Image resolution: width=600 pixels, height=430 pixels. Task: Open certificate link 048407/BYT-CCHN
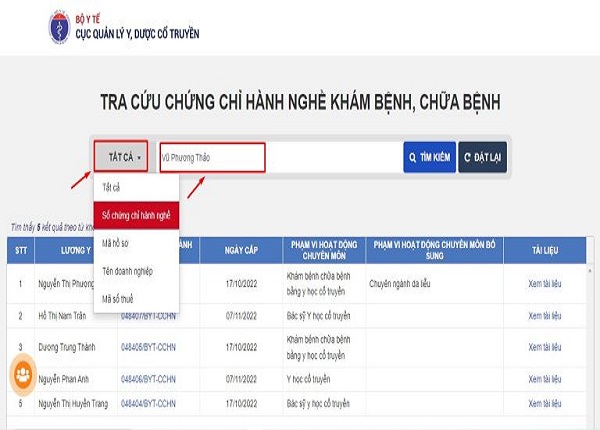click(148, 316)
